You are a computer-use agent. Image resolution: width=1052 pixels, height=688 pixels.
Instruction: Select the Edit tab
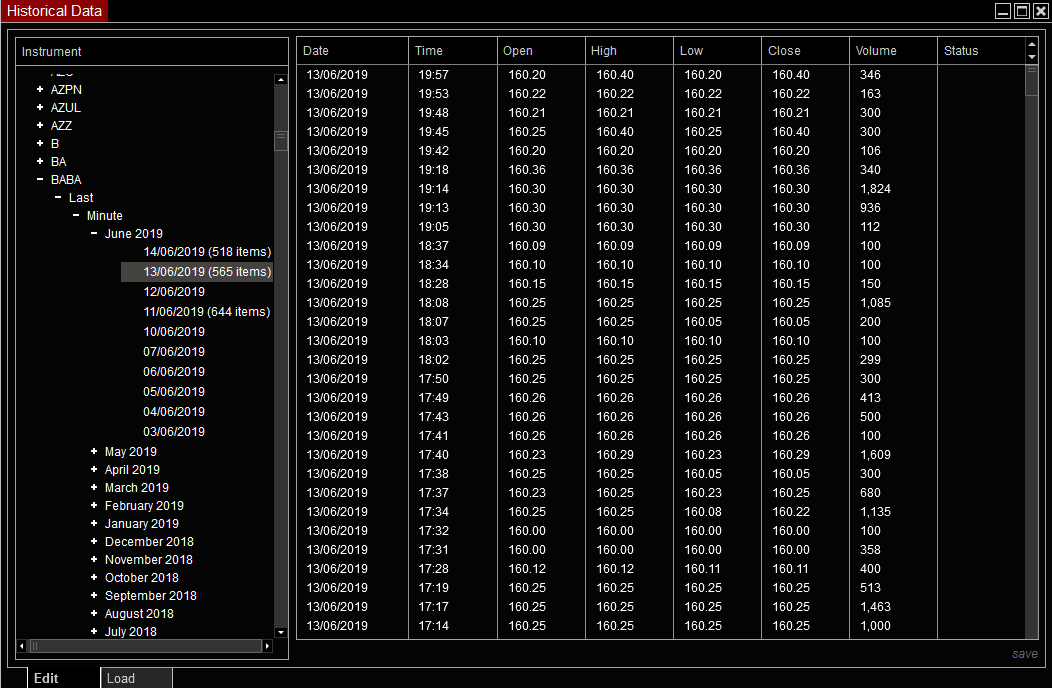46,678
